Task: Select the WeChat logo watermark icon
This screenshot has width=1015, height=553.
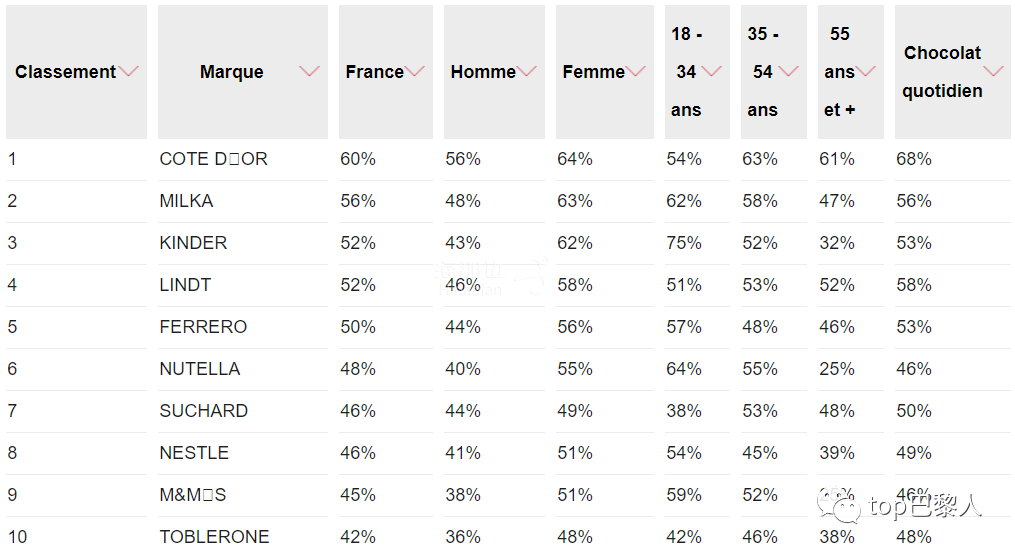Action: coord(838,506)
